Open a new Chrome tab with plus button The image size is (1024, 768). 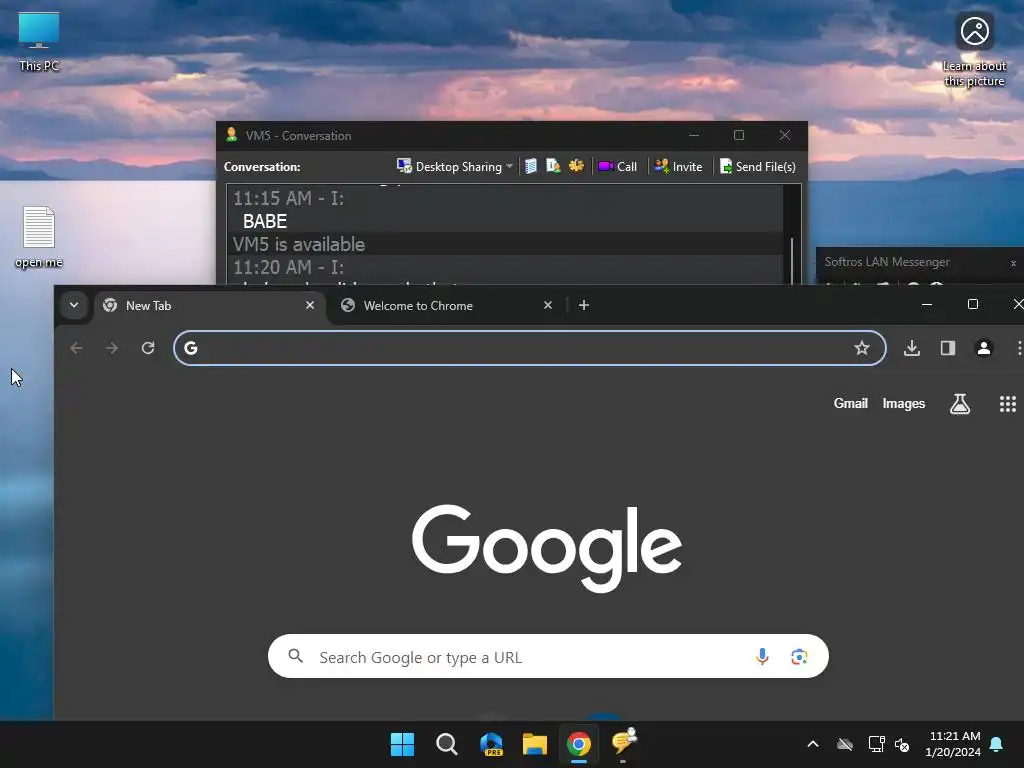pyautogui.click(x=584, y=305)
